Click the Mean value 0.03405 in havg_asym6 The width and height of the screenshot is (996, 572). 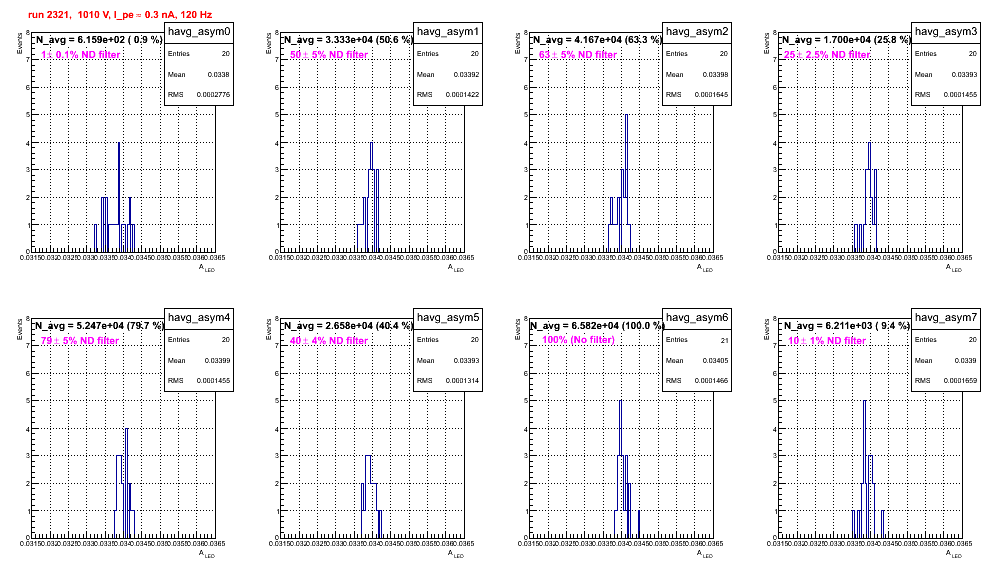tap(715, 360)
